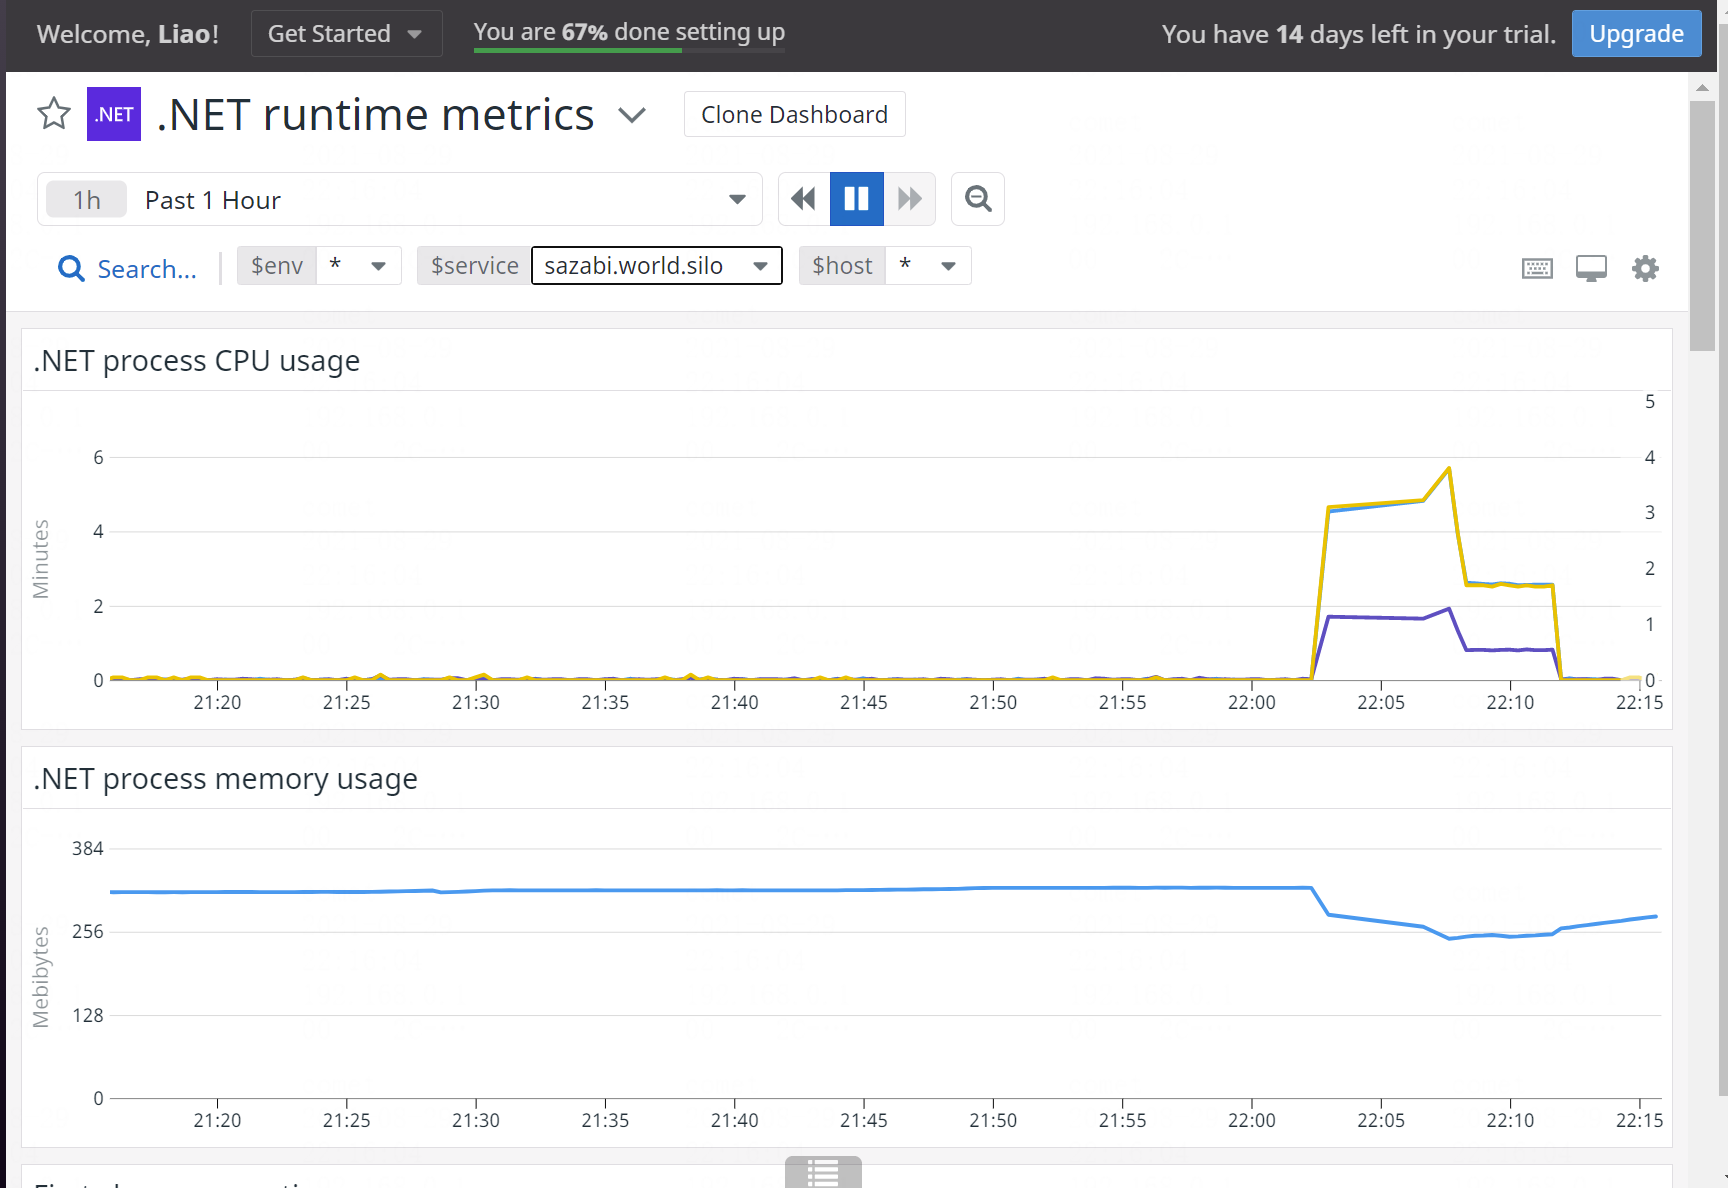
Task: Step the time window backward
Action: click(x=803, y=199)
